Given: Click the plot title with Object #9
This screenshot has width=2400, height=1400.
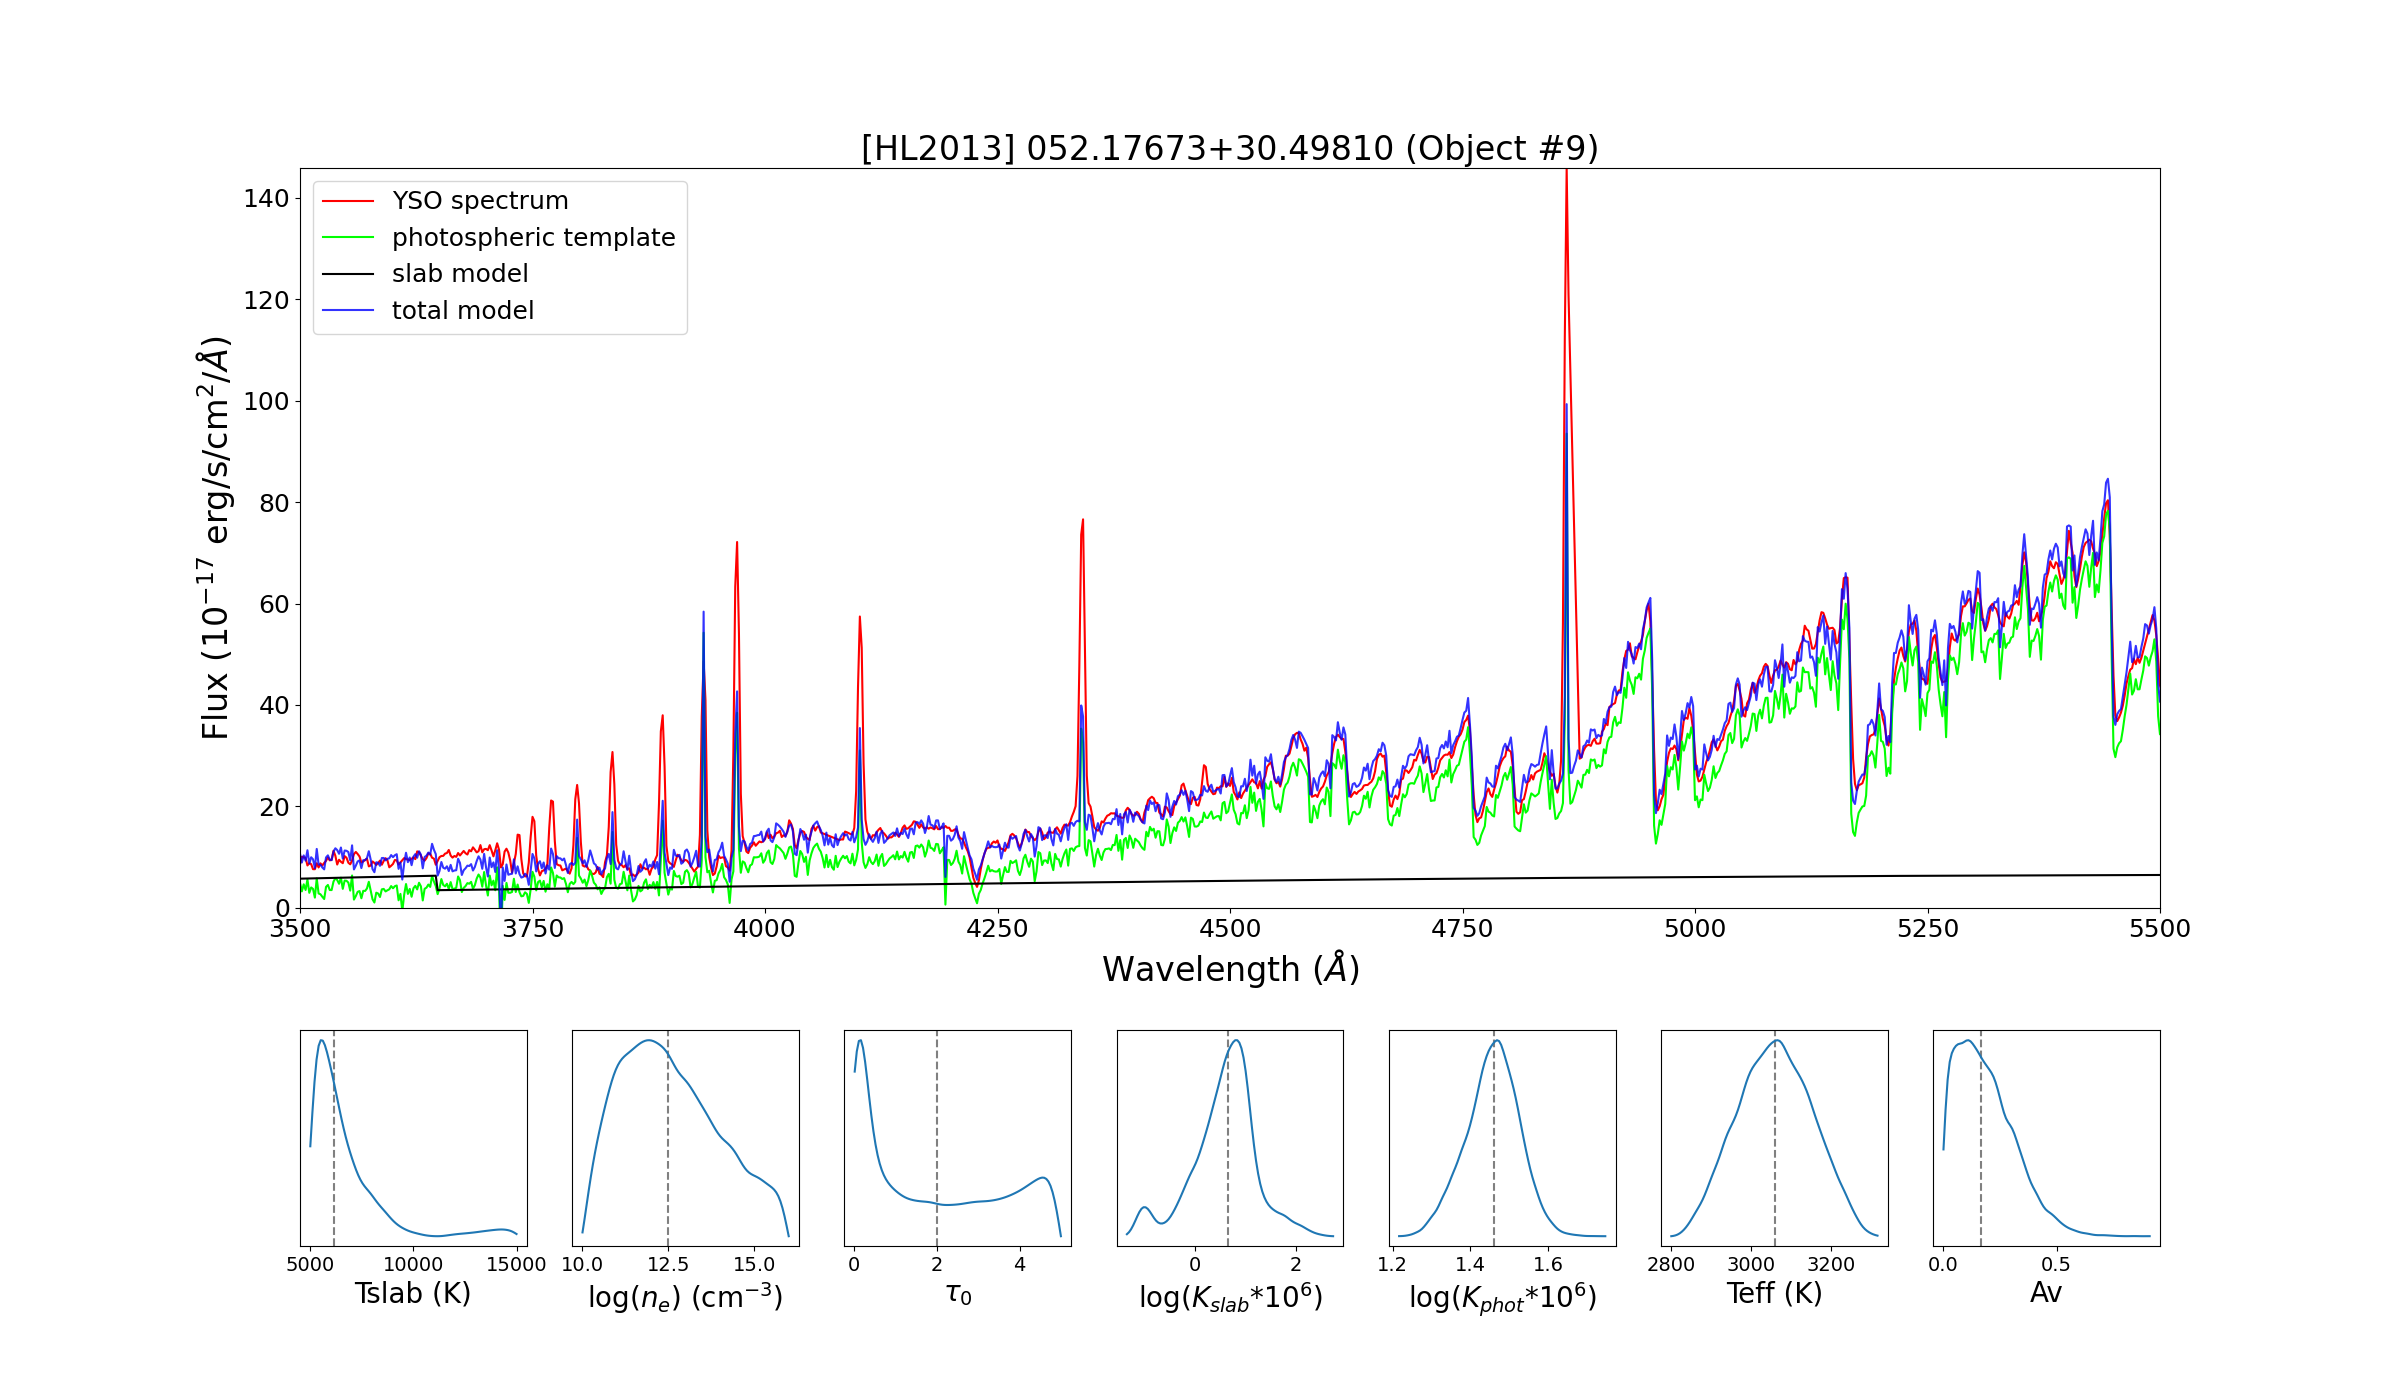Looking at the screenshot, I should point(1229,148).
